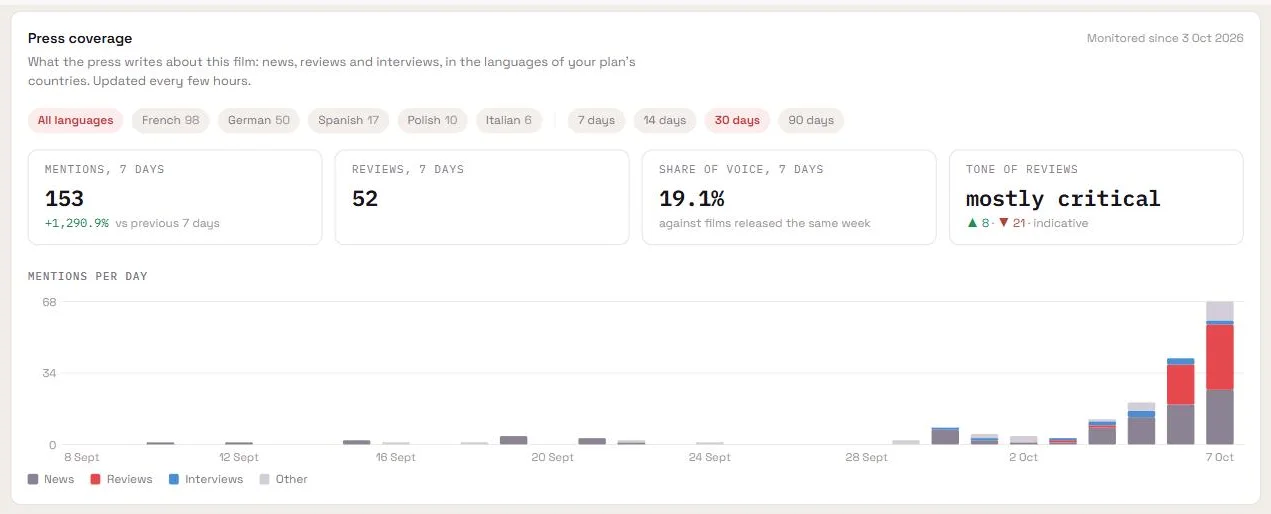Filter coverage by French 98

[171, 120]
